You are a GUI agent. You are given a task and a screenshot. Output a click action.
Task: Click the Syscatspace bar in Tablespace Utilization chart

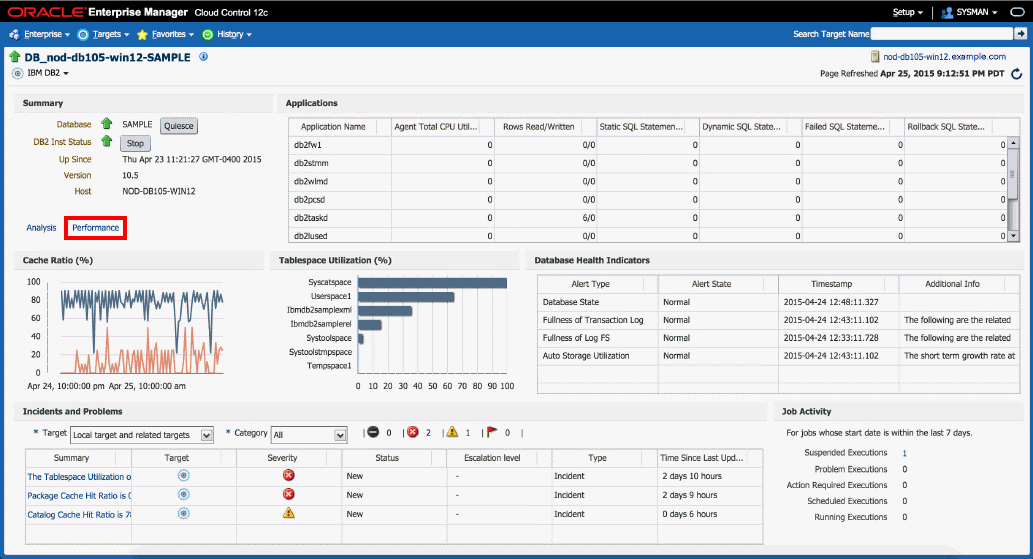432,282
